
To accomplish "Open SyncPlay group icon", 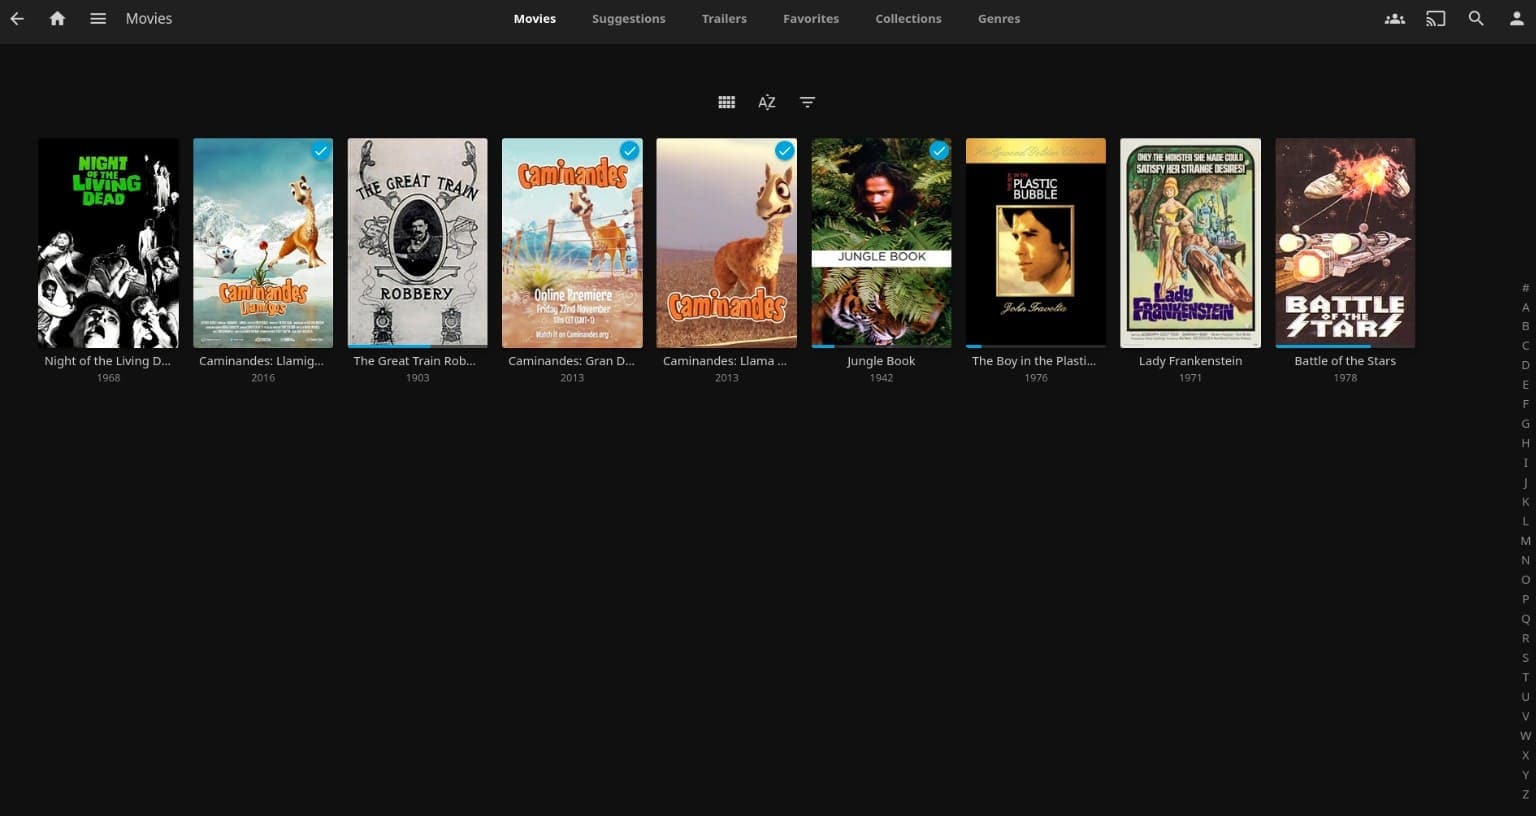I will tap(1394, 18).
